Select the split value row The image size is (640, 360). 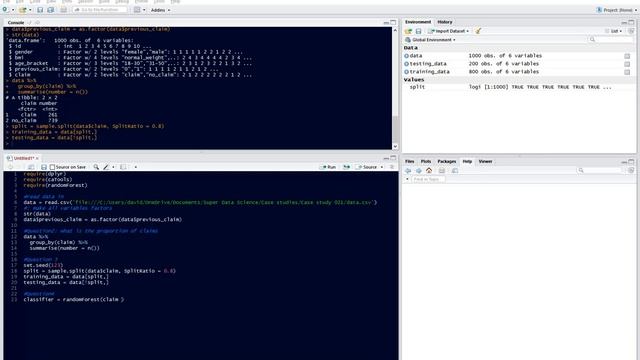pyautogui.click(x=518, y=87)
